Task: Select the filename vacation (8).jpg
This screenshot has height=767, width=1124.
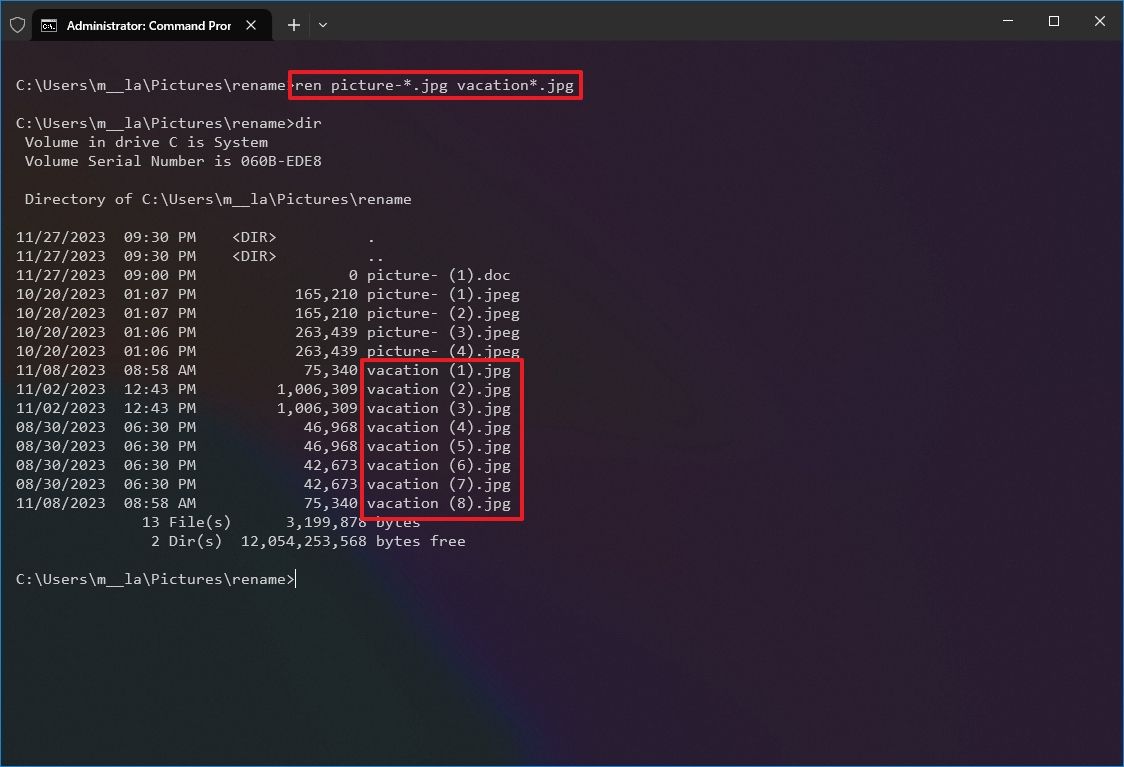Action: (440, 503)
